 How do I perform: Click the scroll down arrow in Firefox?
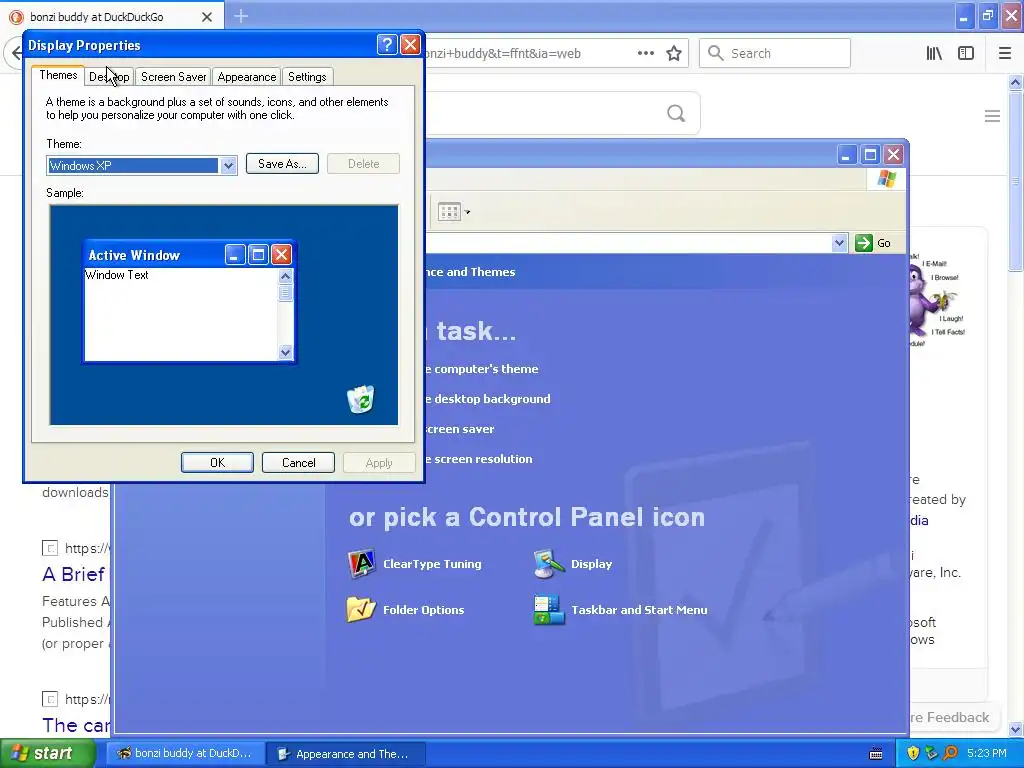[1016, 729]
